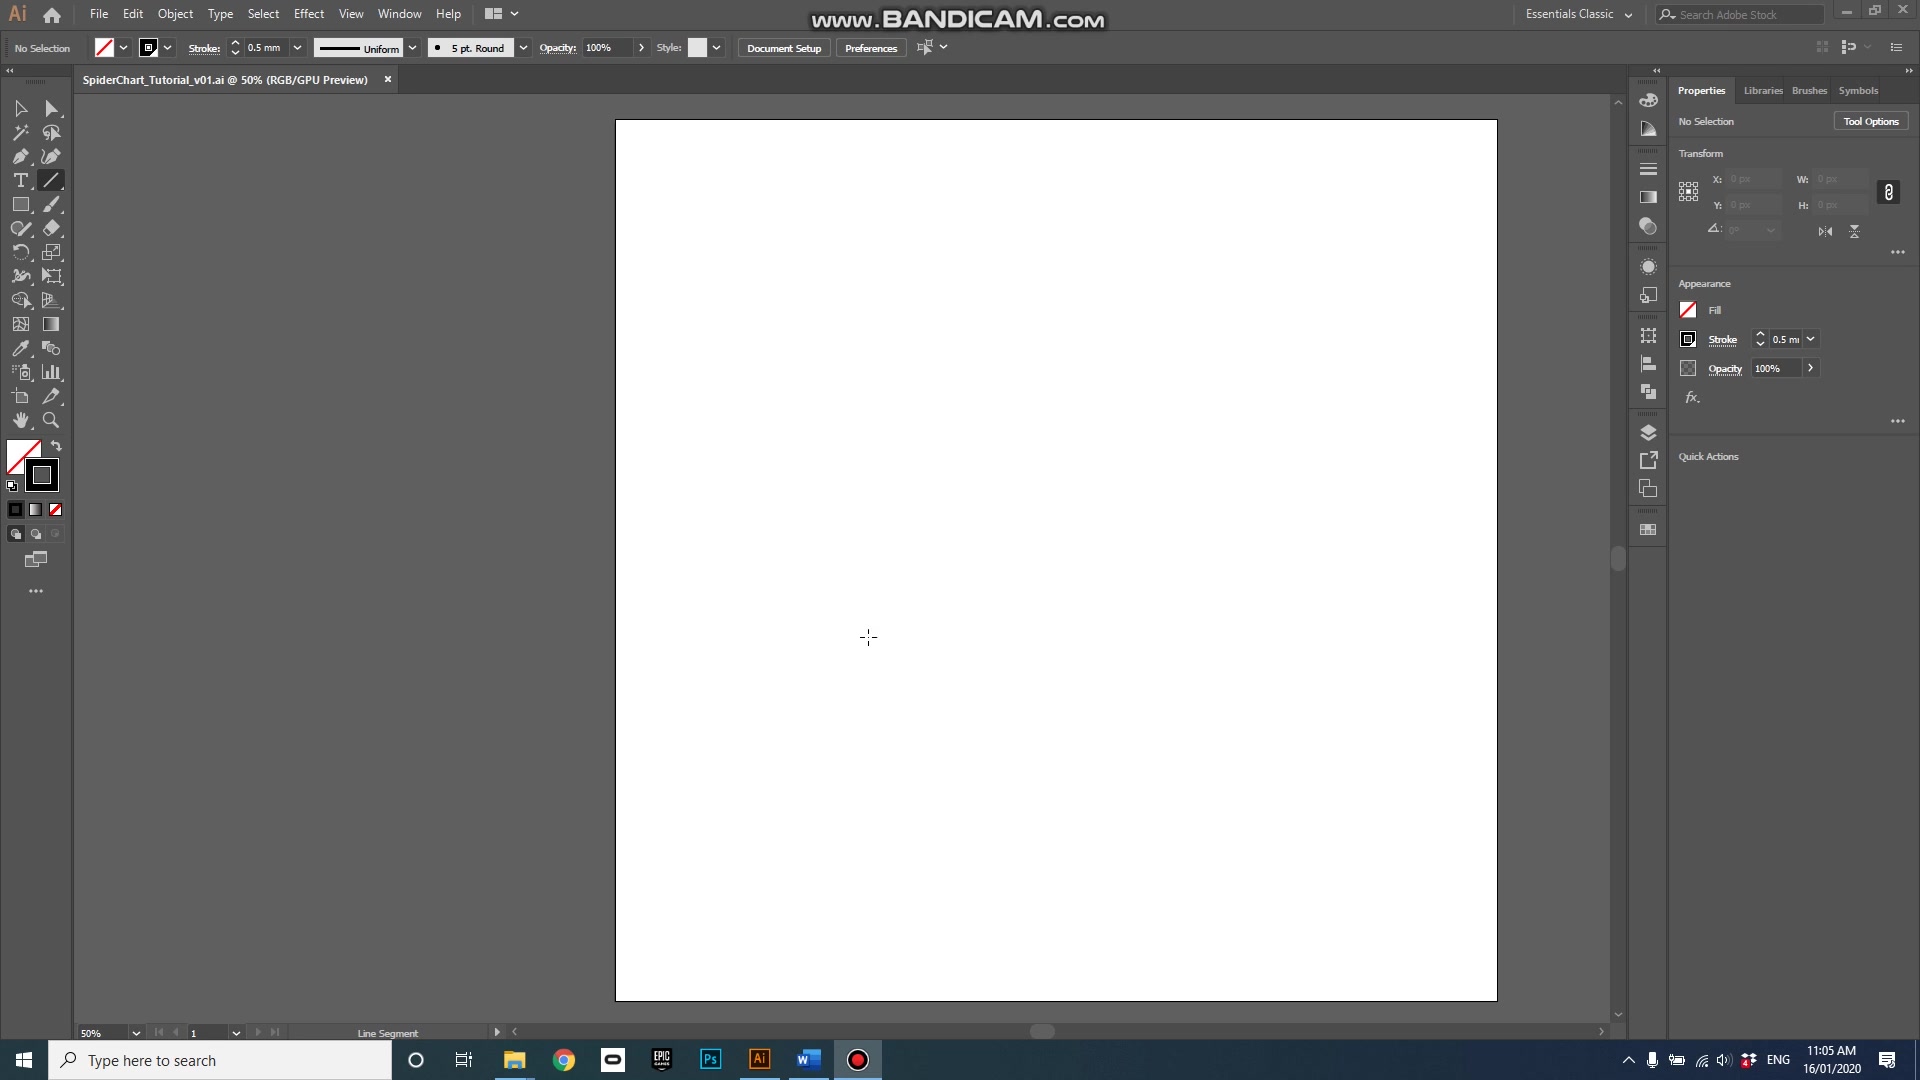Open the Opacity link in Properties
The image size is (1920, 1080).
[x=1725, y=369]
